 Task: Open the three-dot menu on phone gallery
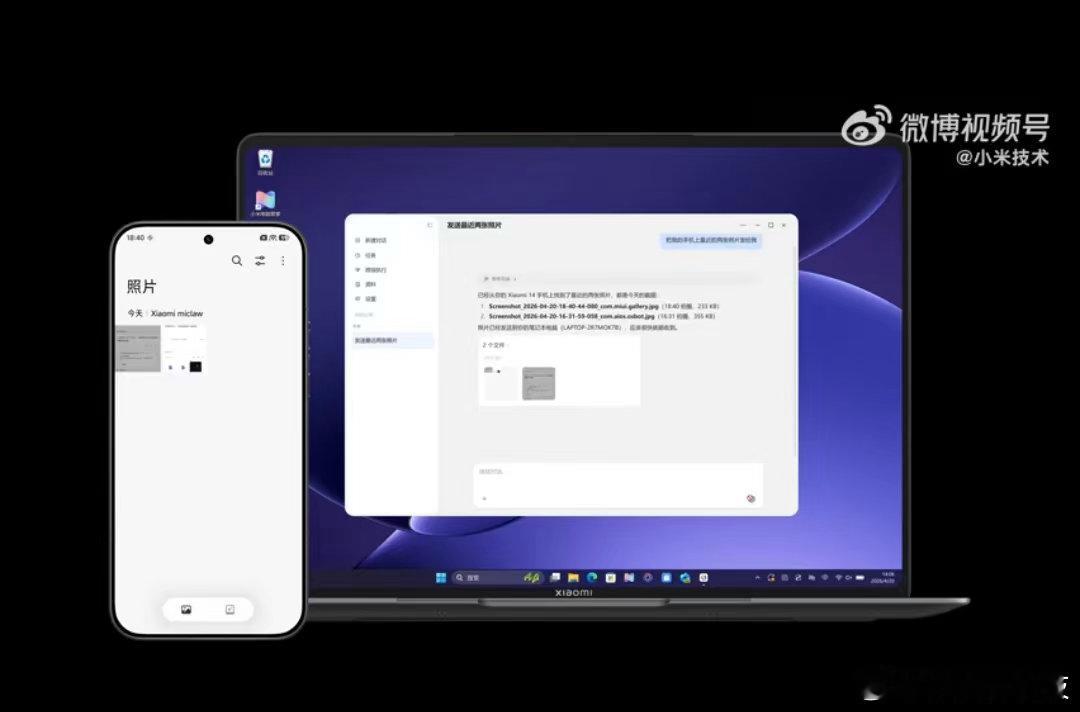[x=282, y=261]
